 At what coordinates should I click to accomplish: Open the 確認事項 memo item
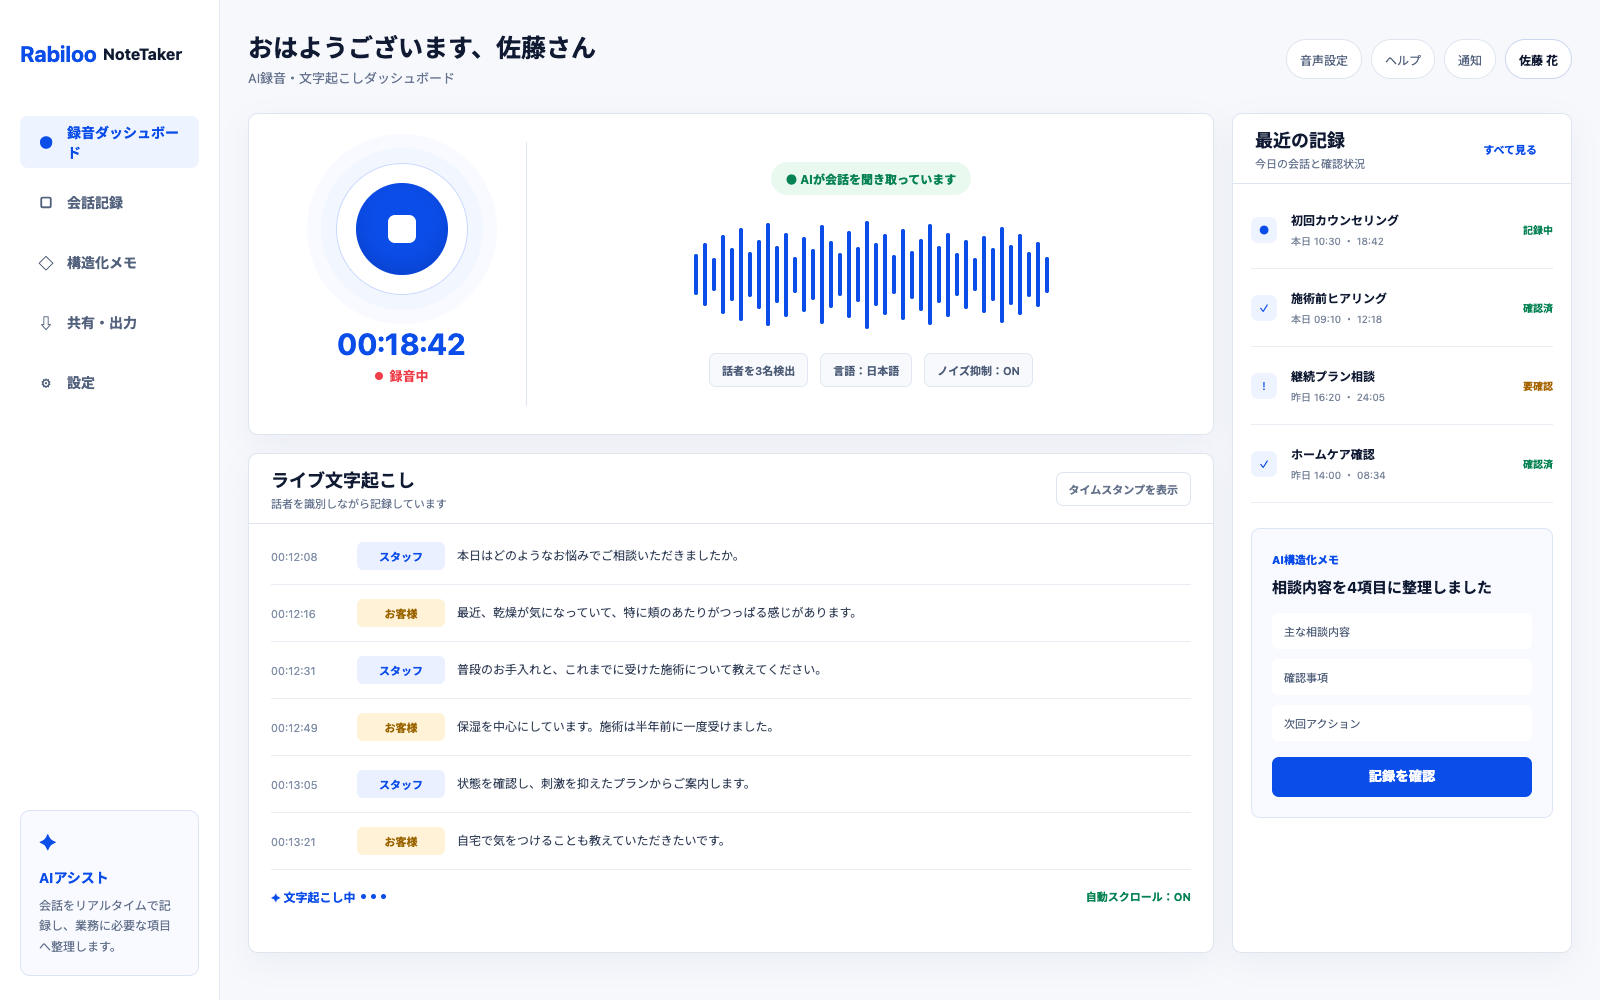tap(1402, 678)
